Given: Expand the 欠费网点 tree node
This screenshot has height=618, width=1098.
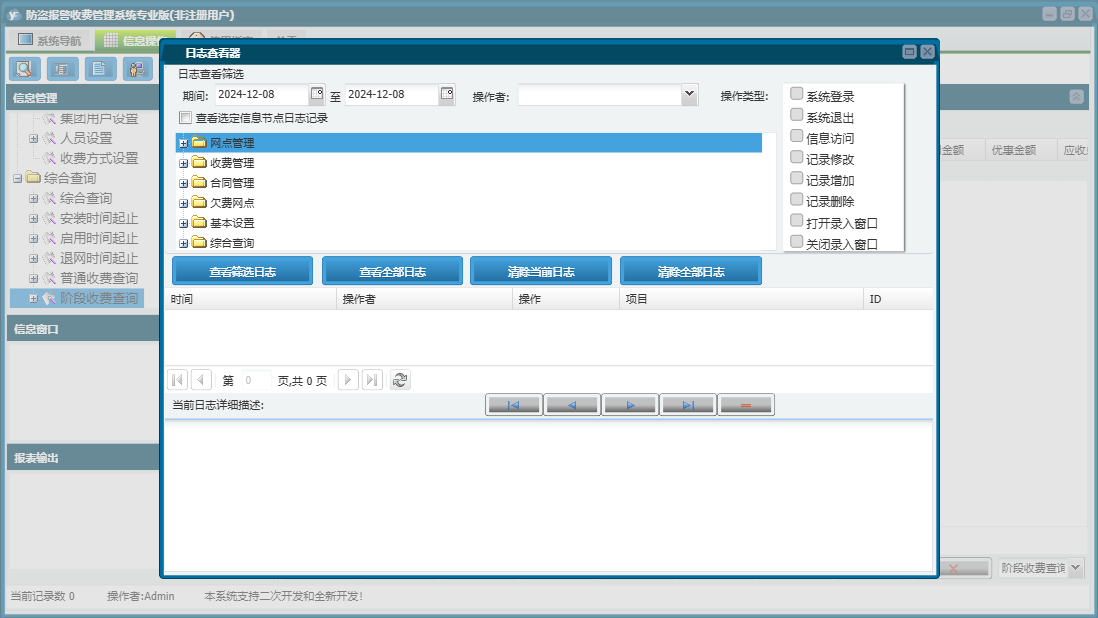Looking at the screenshot, I should click(x=183, y=204).
